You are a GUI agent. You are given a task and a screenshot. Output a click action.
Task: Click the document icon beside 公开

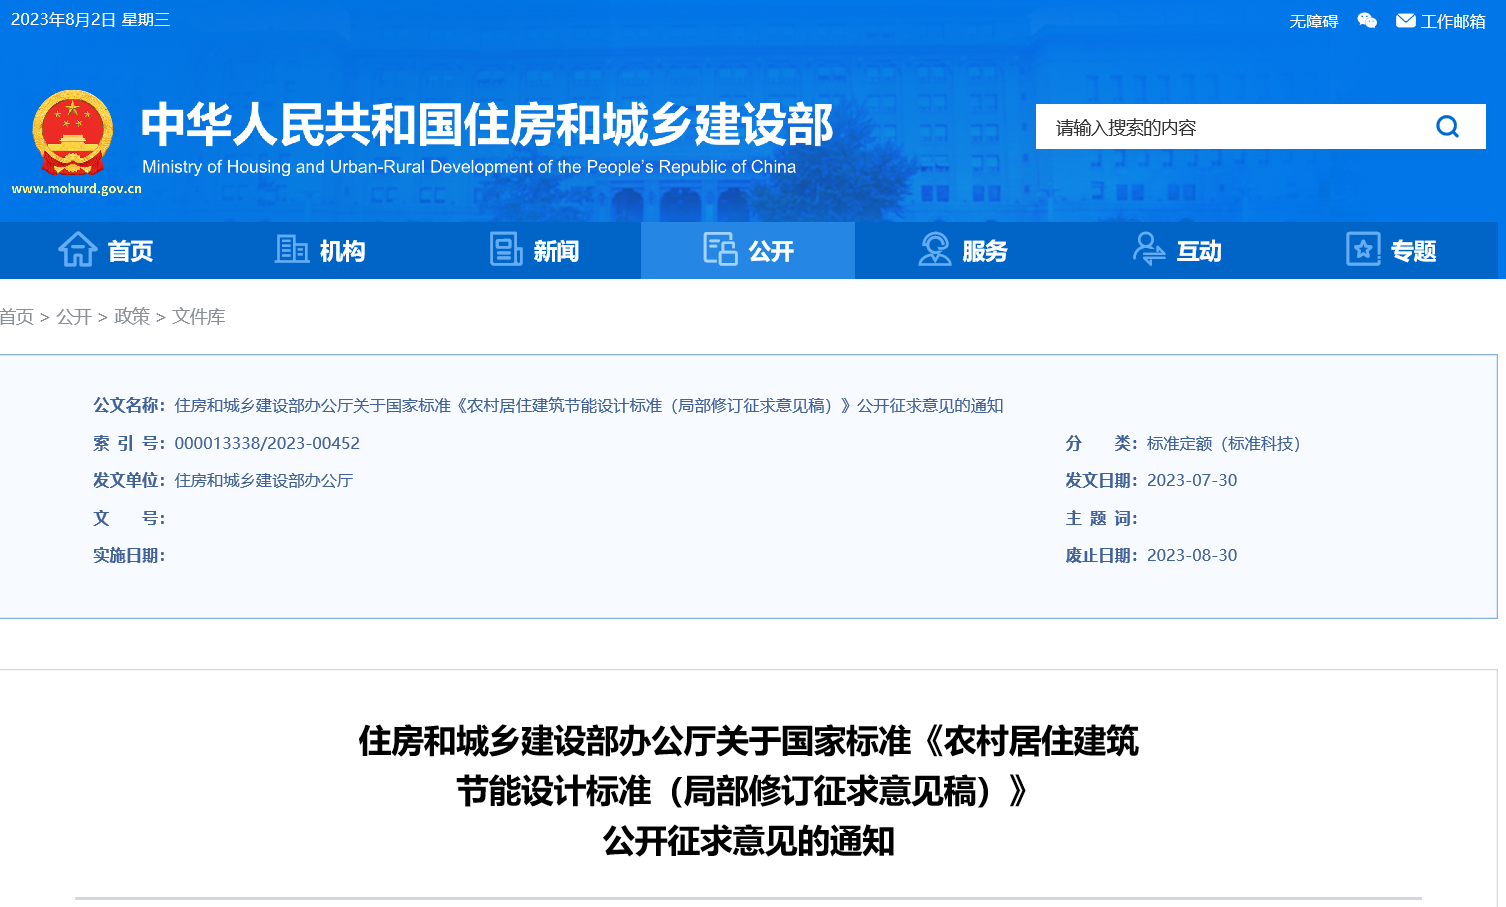pyautogui.click(x=720, y=250)
